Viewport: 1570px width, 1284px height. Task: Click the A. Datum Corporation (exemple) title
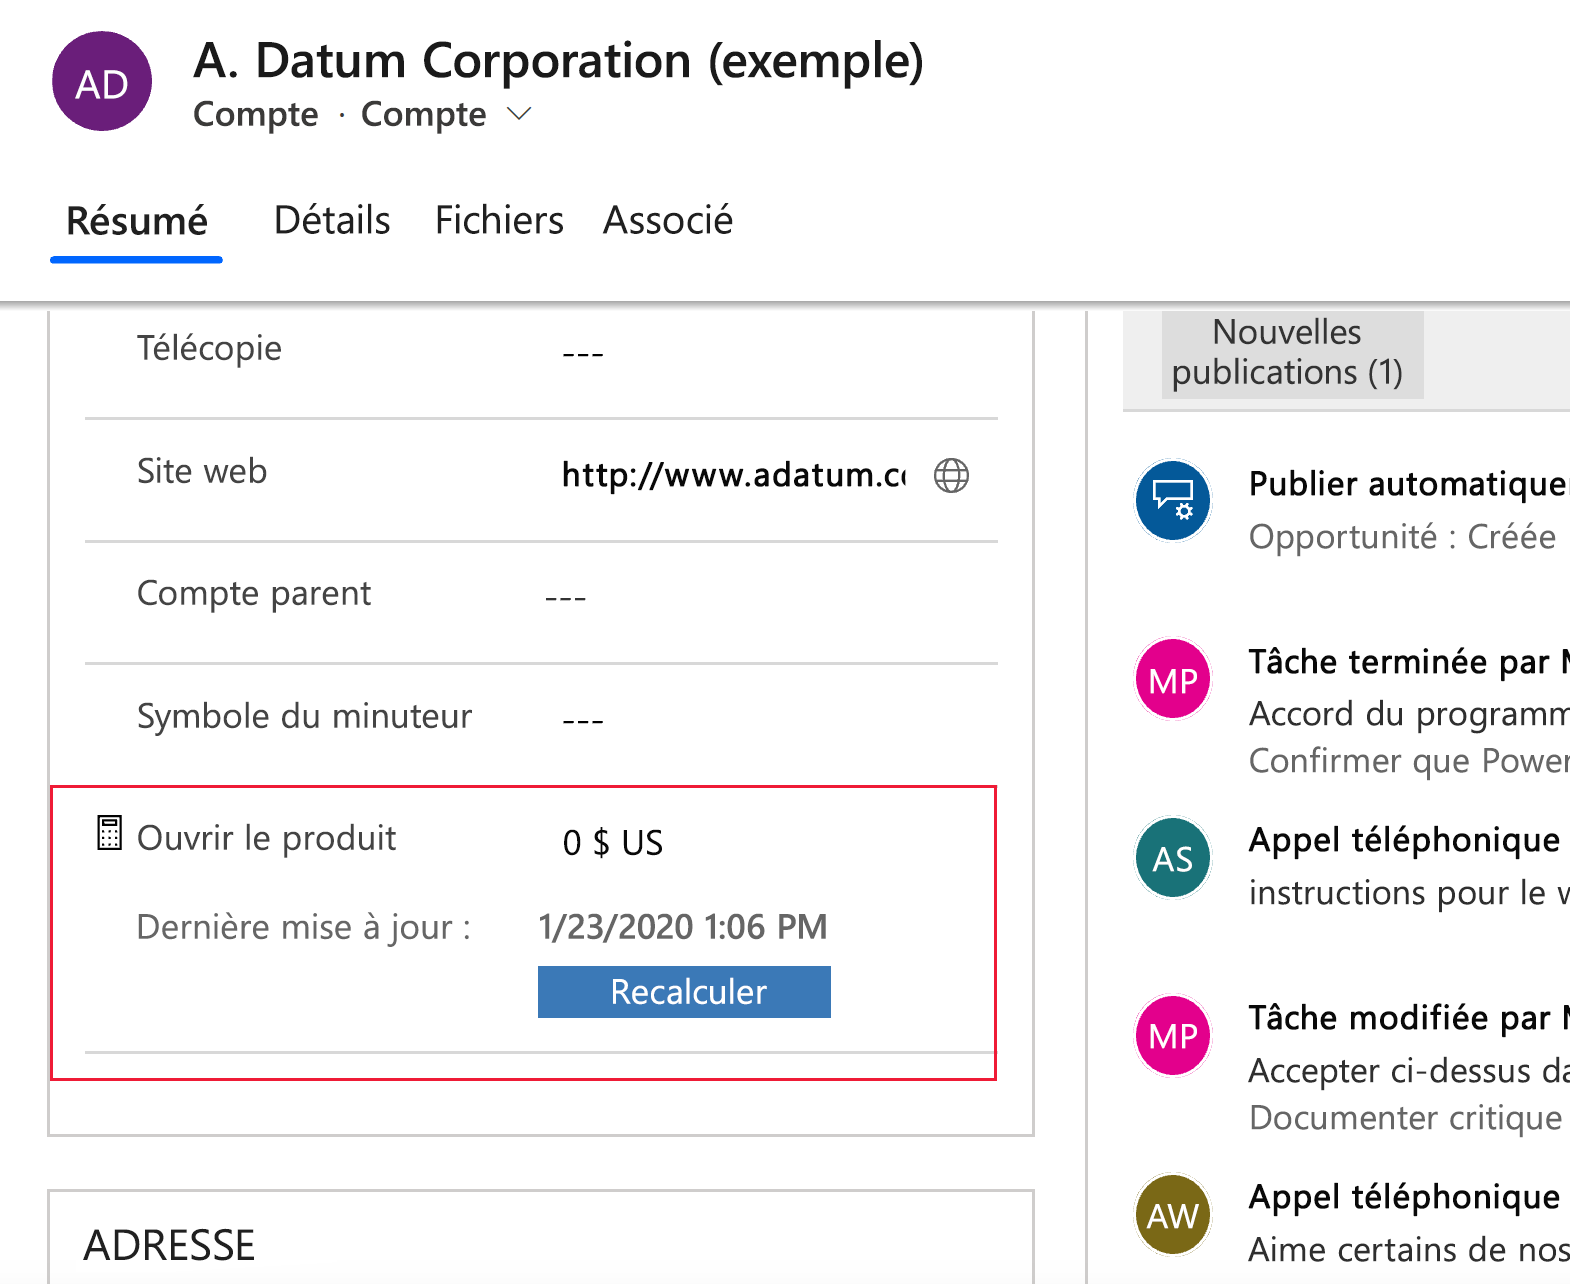[559, 60]
